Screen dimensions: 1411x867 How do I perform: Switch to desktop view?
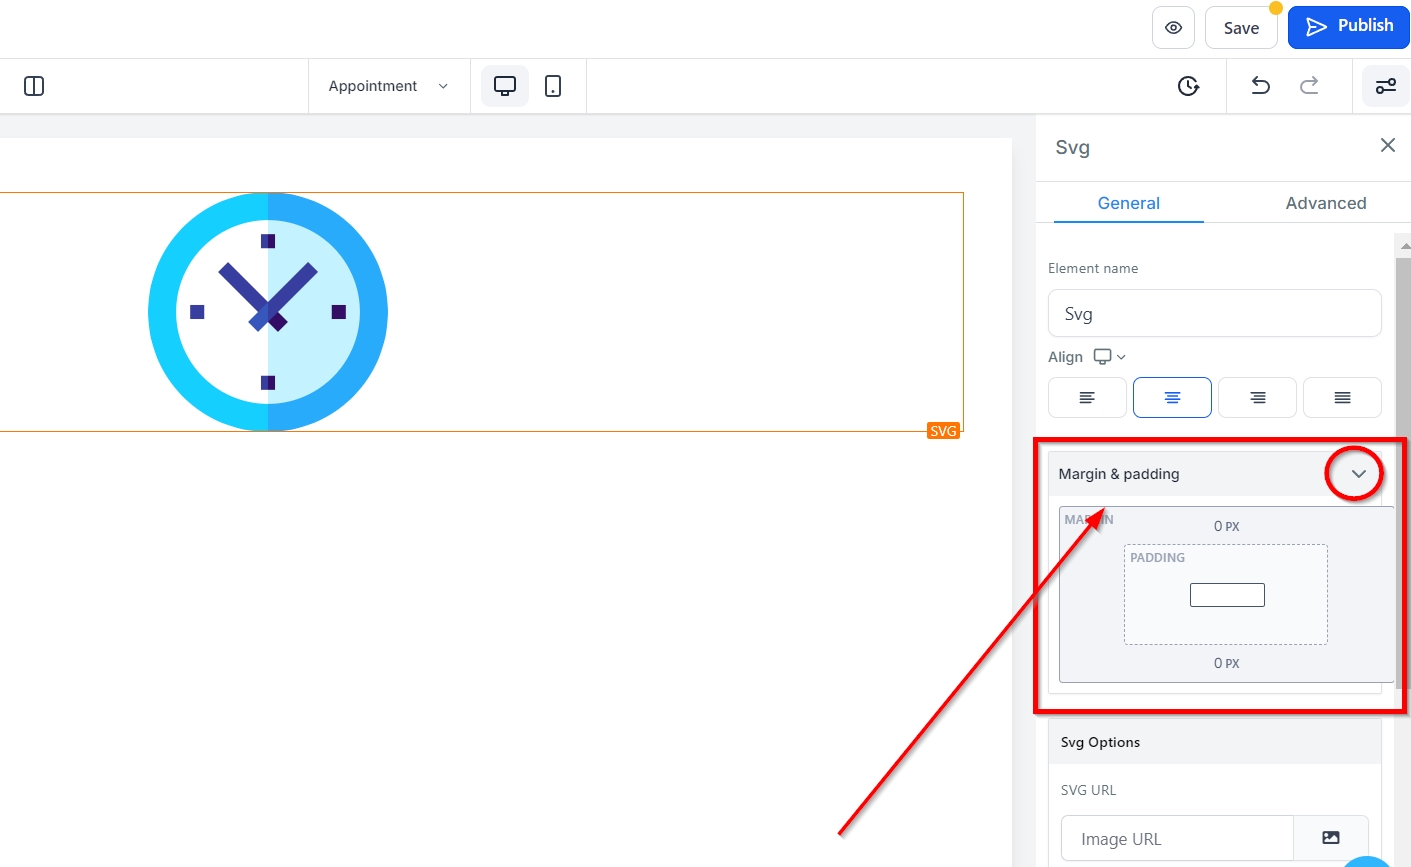point(505,86)
